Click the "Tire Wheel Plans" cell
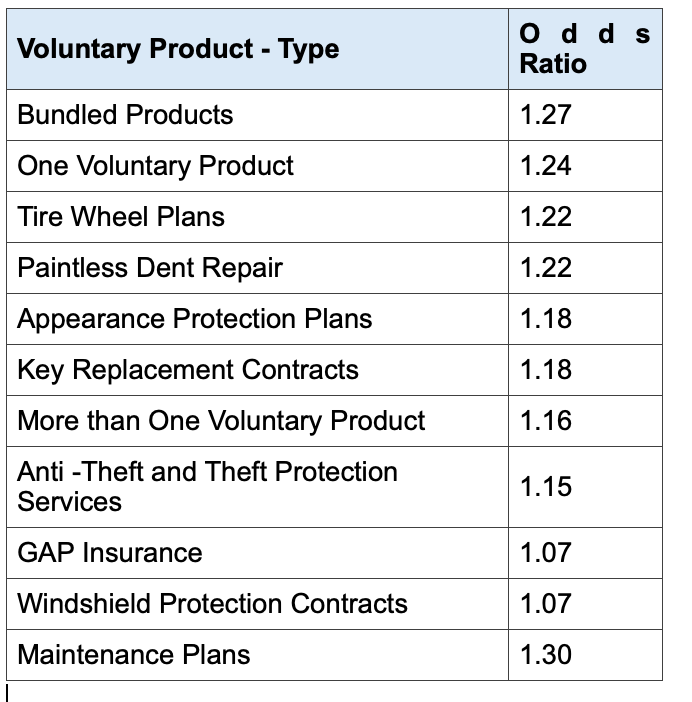Image resolution: width=692 pixels, height=702 pixels. pos(121,216)
